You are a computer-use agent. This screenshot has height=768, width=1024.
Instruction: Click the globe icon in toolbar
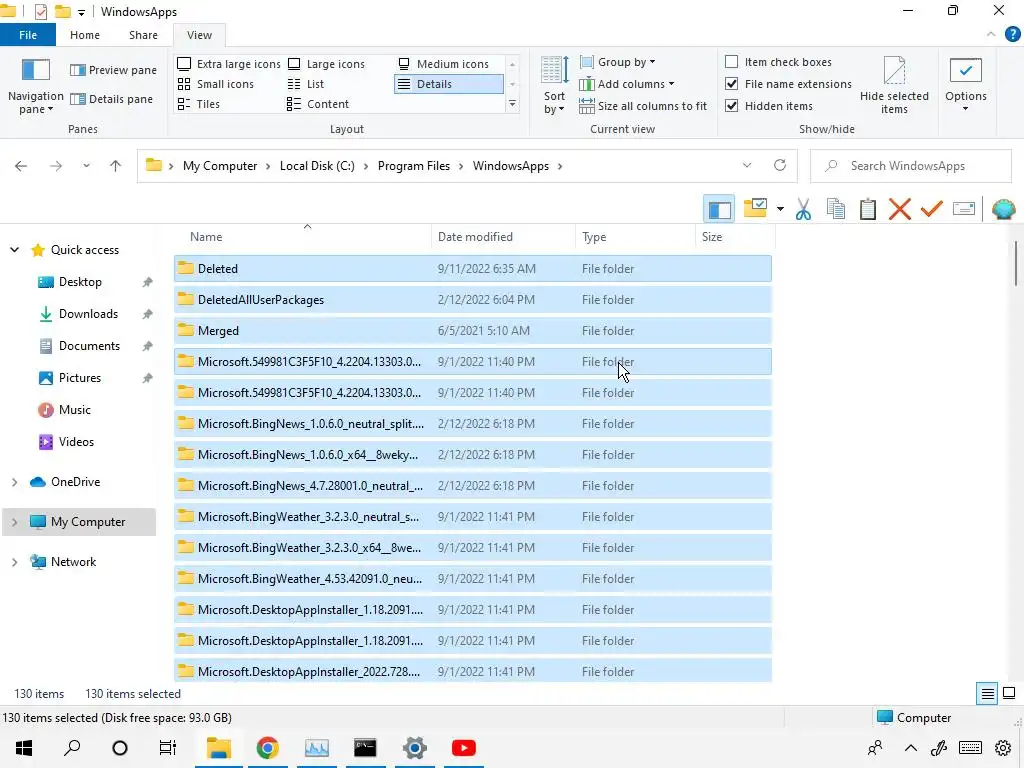pyautogui.click(x=1003, y=209)
